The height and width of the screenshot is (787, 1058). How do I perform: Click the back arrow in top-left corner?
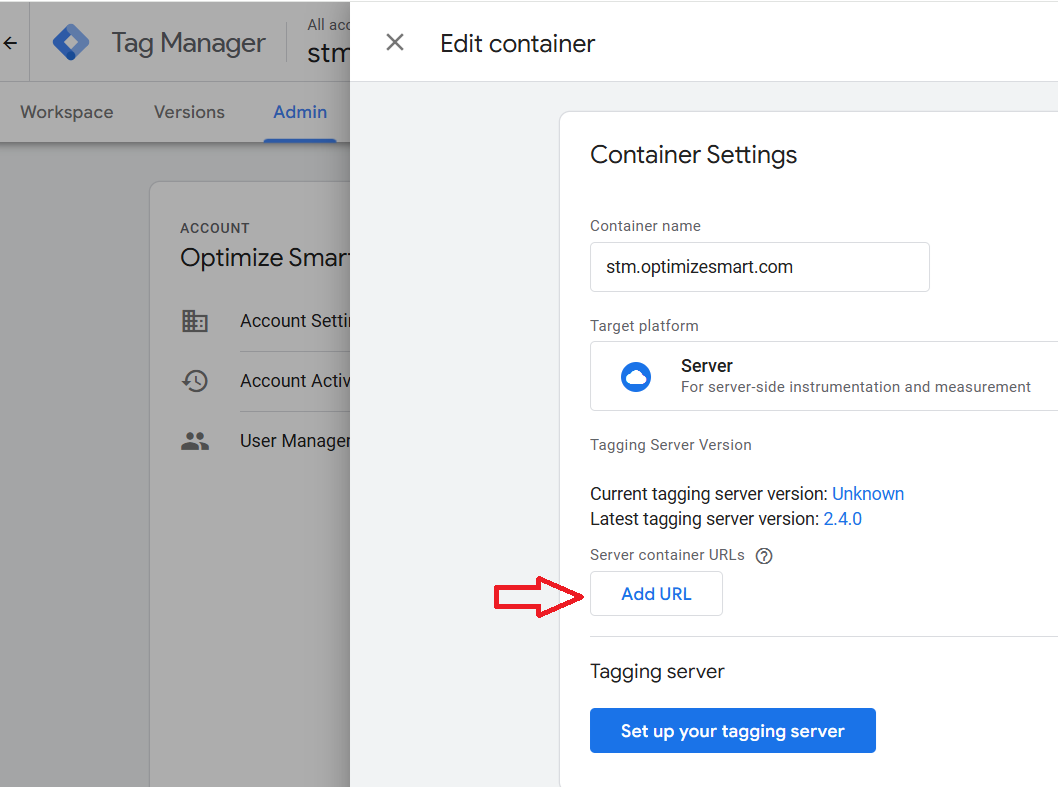click(x=11, y=43)
